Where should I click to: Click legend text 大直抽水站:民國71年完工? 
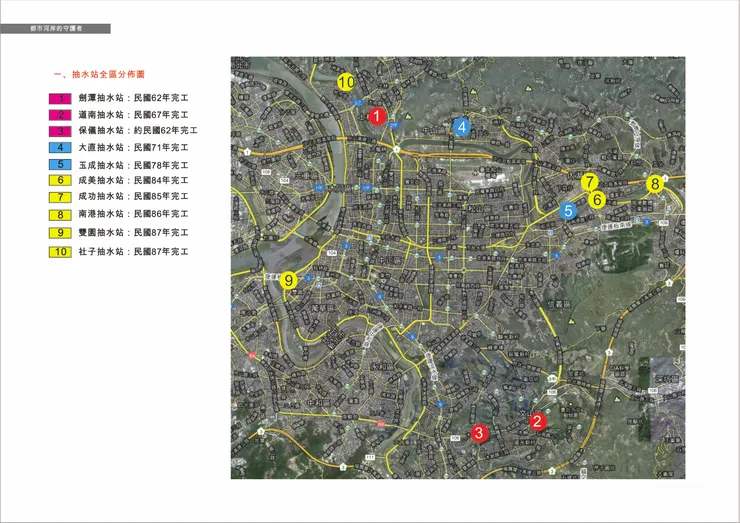click(134, 148)
